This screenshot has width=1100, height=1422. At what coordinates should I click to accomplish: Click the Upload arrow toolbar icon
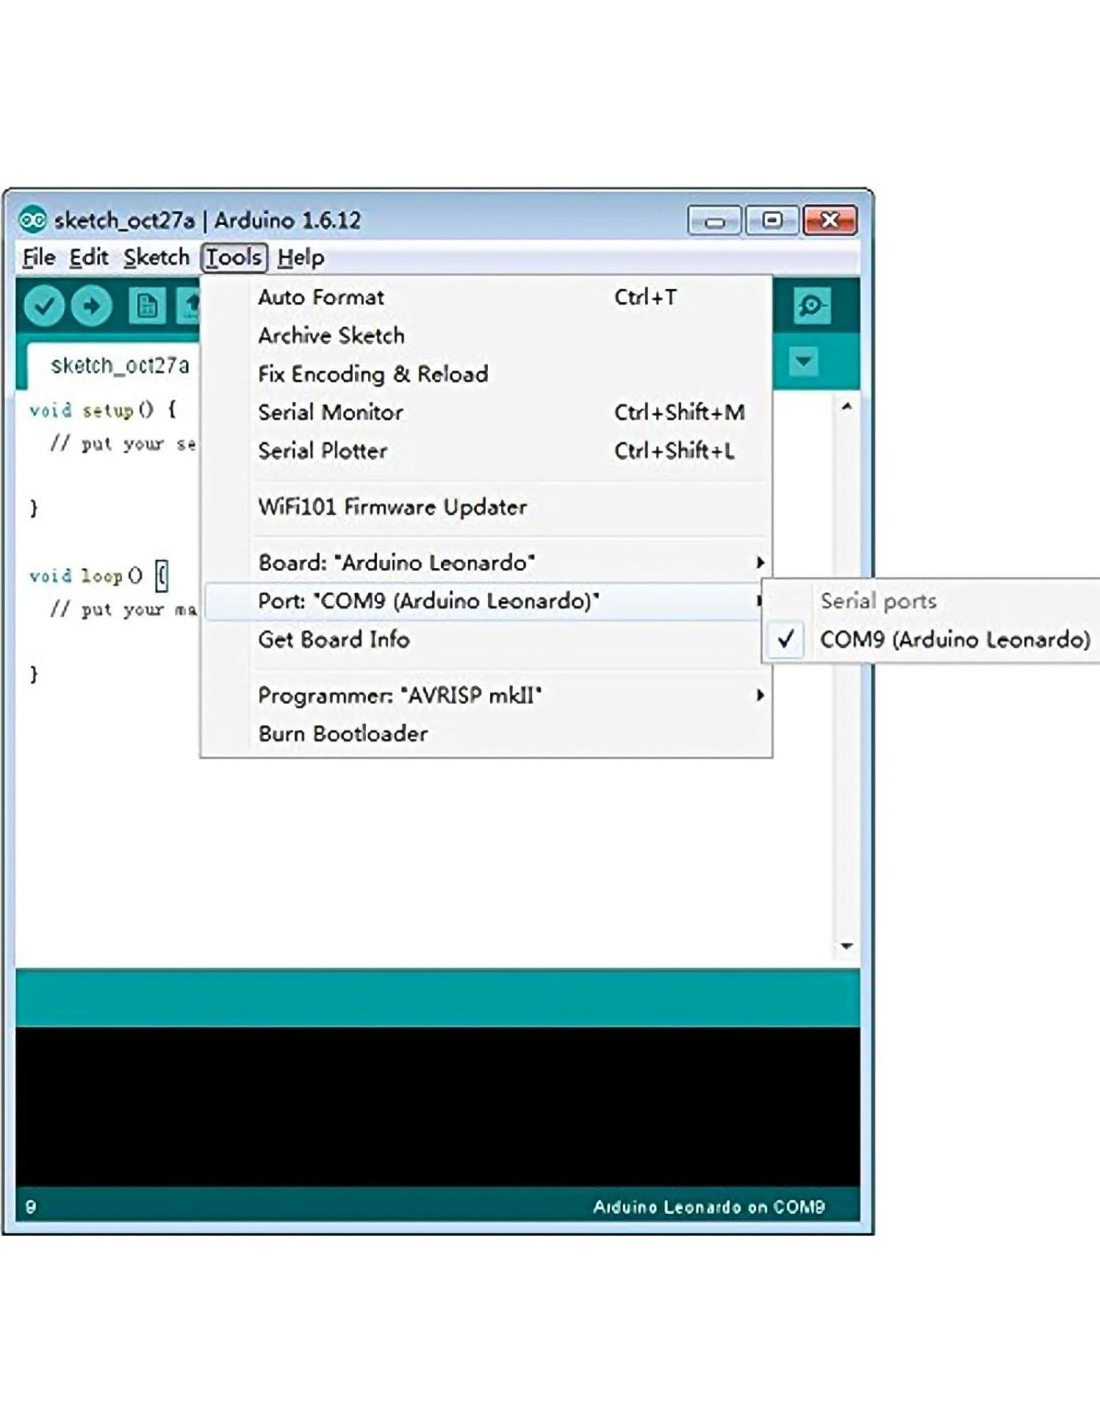click(x=92, y=306)
